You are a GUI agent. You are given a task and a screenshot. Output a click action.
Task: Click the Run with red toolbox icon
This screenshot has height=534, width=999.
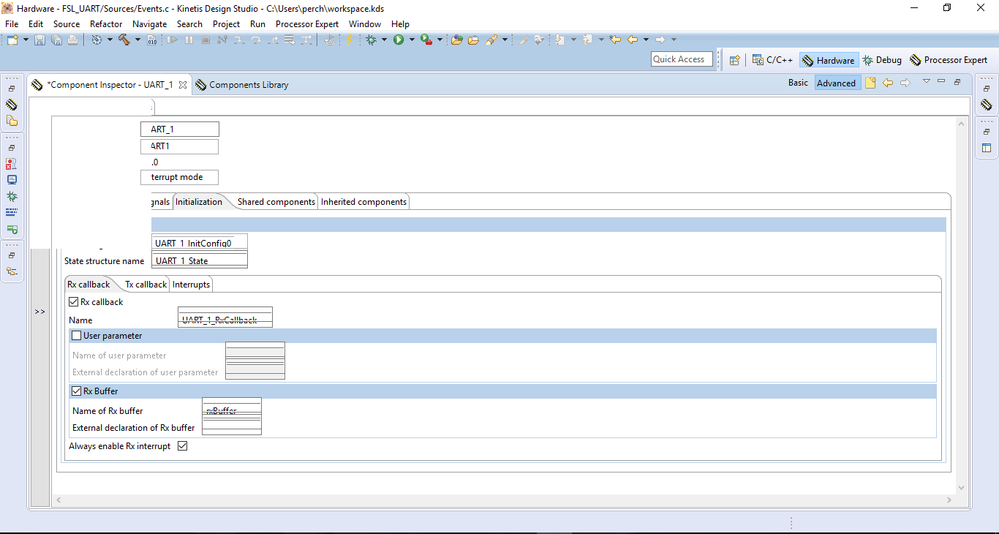click(x=426, y=40)
